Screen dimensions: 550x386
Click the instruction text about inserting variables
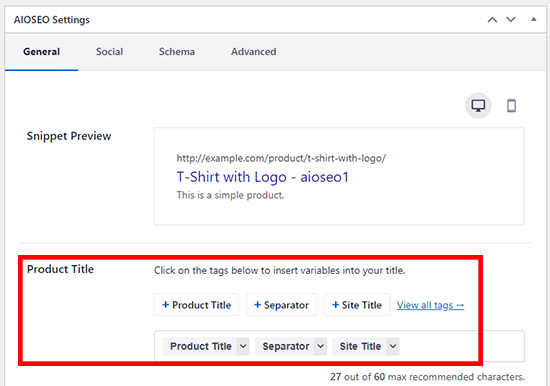[280, 271]
